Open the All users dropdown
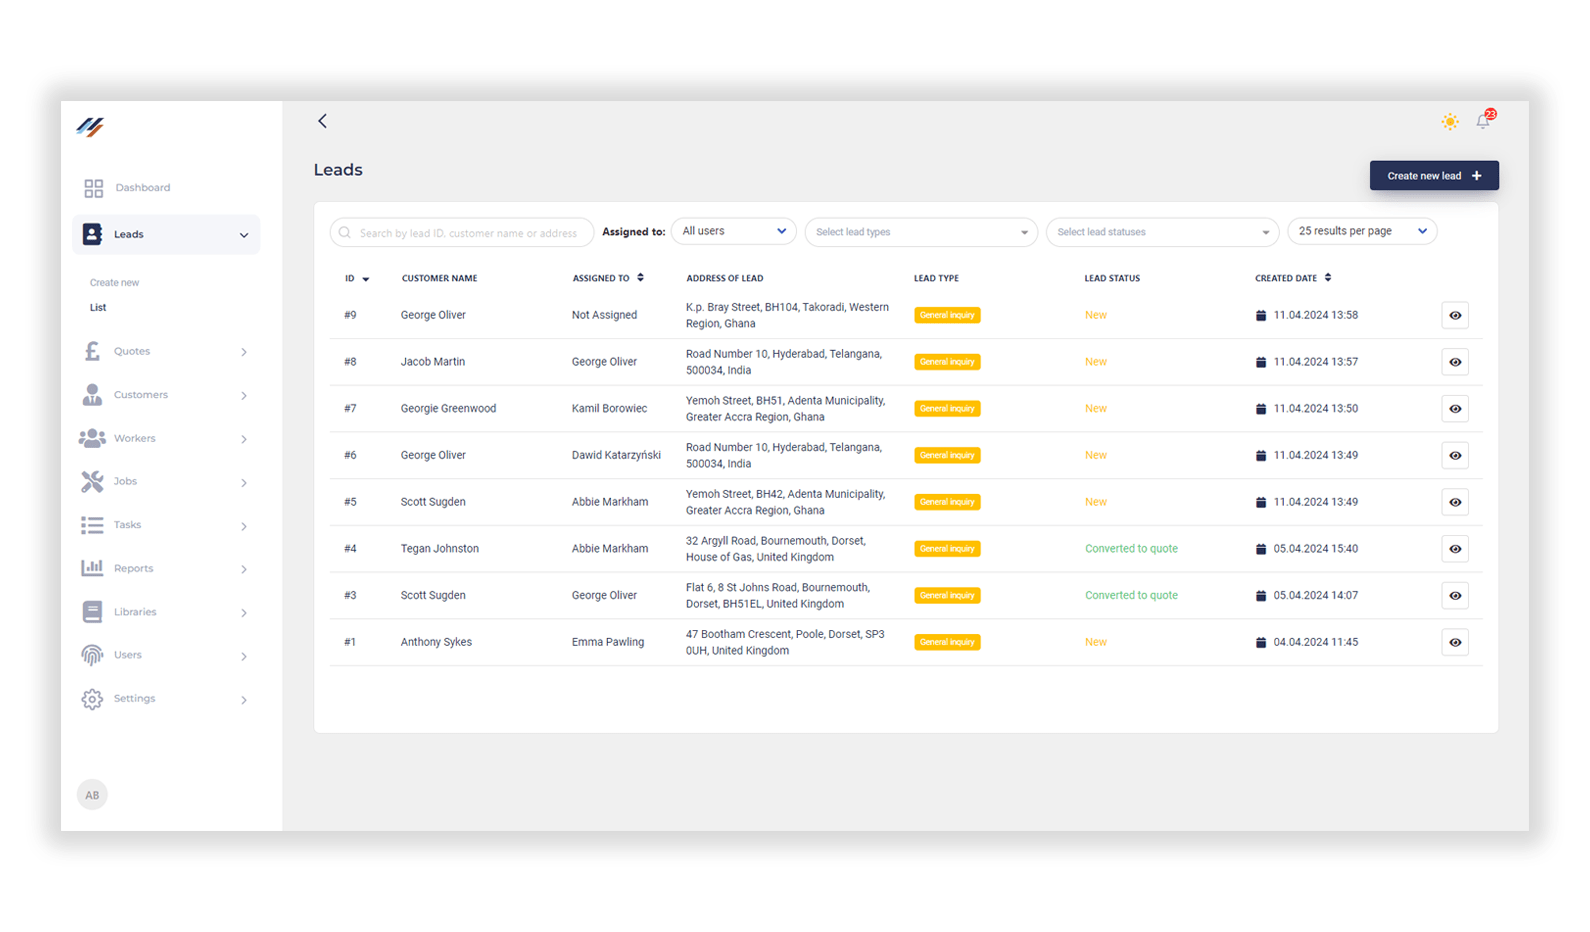This screenshot has width=1590, height=932. (733, 232)
